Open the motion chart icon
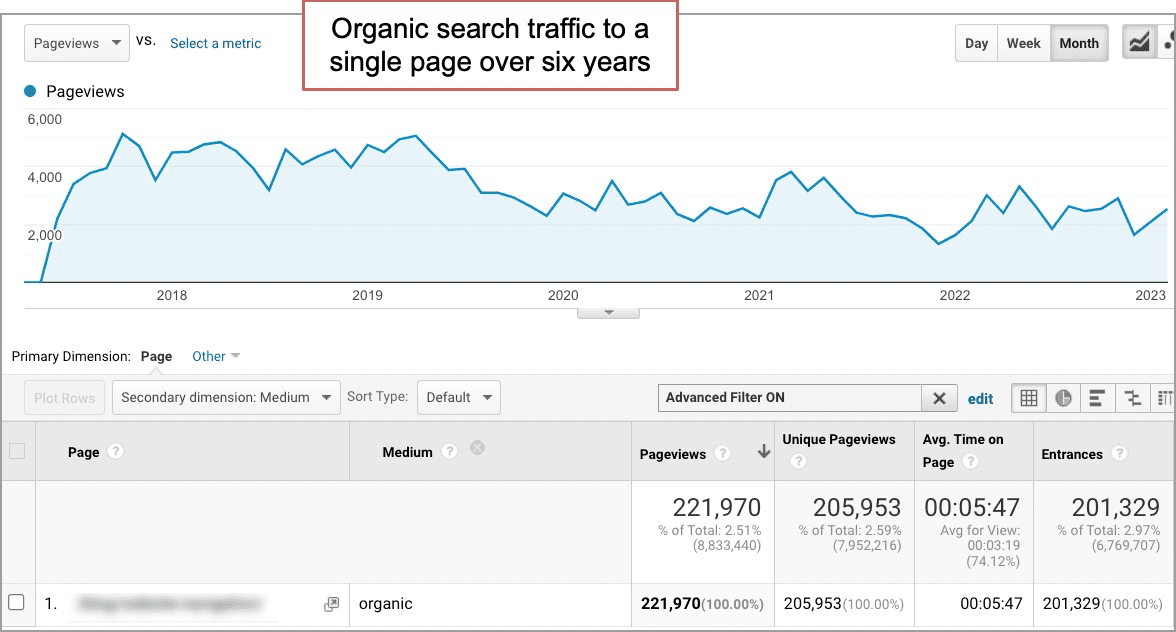Viewport: 1176px width, 632px height. (1170, 43)
